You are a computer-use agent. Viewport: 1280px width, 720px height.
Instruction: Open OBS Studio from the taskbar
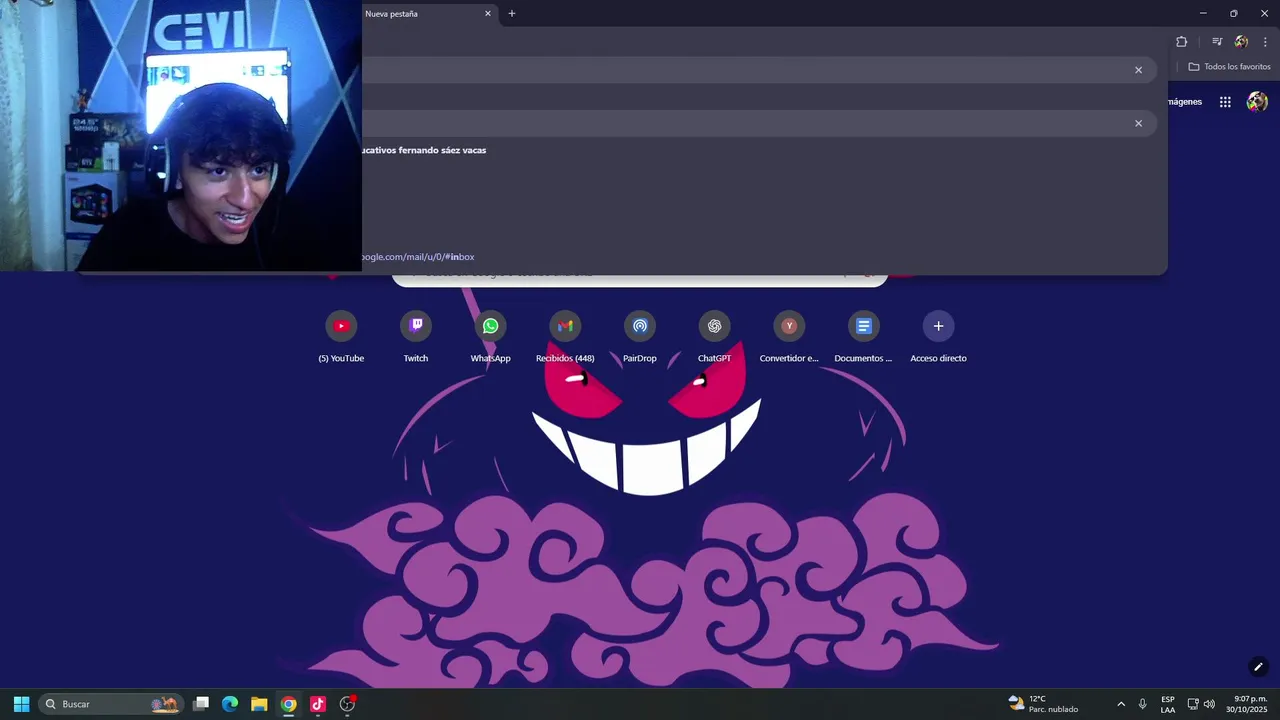[347, 704]
